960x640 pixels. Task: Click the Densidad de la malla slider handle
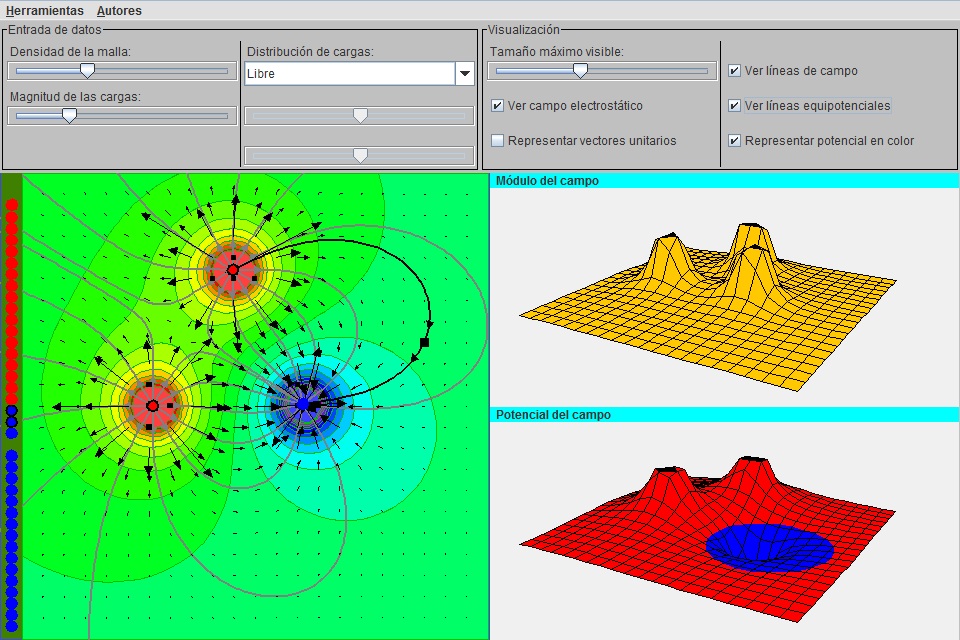(x=87, y=71)
